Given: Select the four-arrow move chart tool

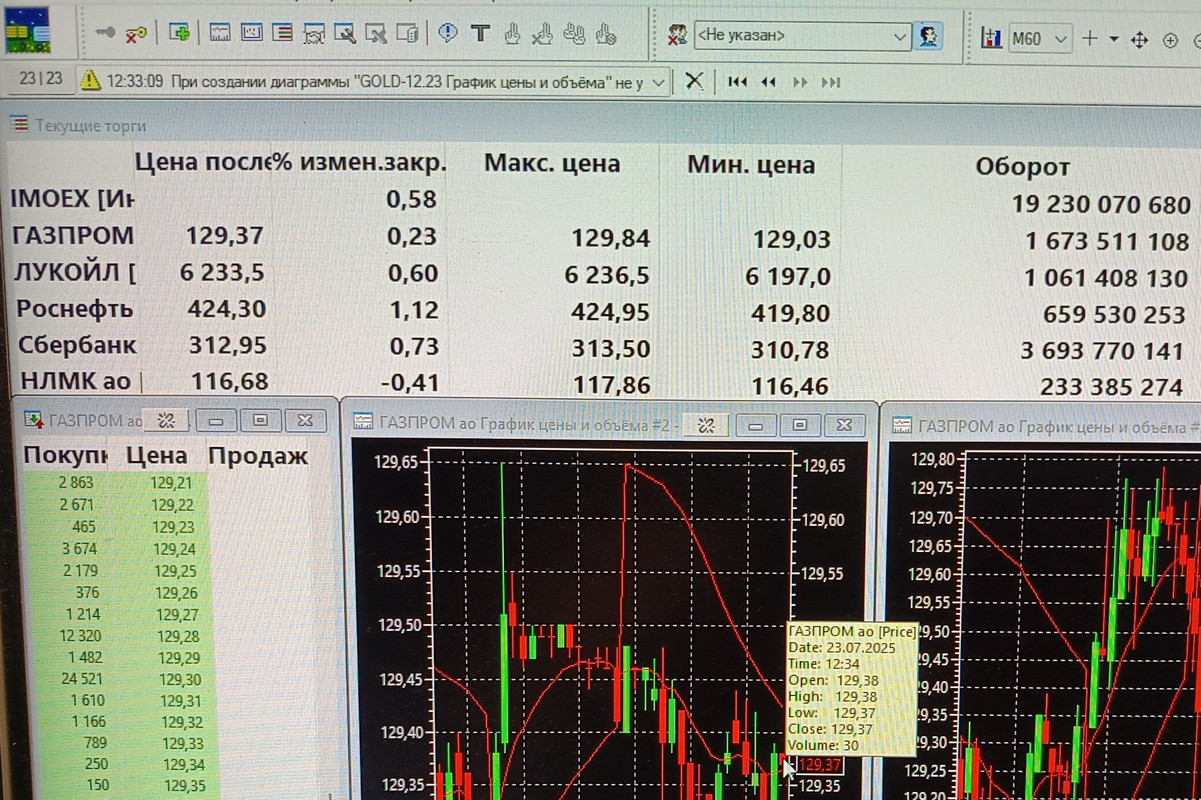Looking at the screenshot, I should 1139,40.
